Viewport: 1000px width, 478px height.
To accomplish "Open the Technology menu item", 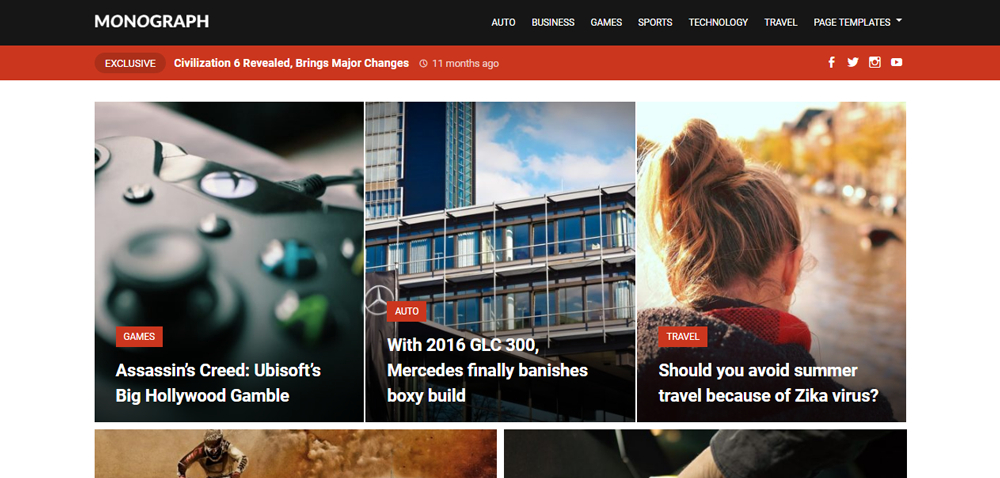I will 718,22.
